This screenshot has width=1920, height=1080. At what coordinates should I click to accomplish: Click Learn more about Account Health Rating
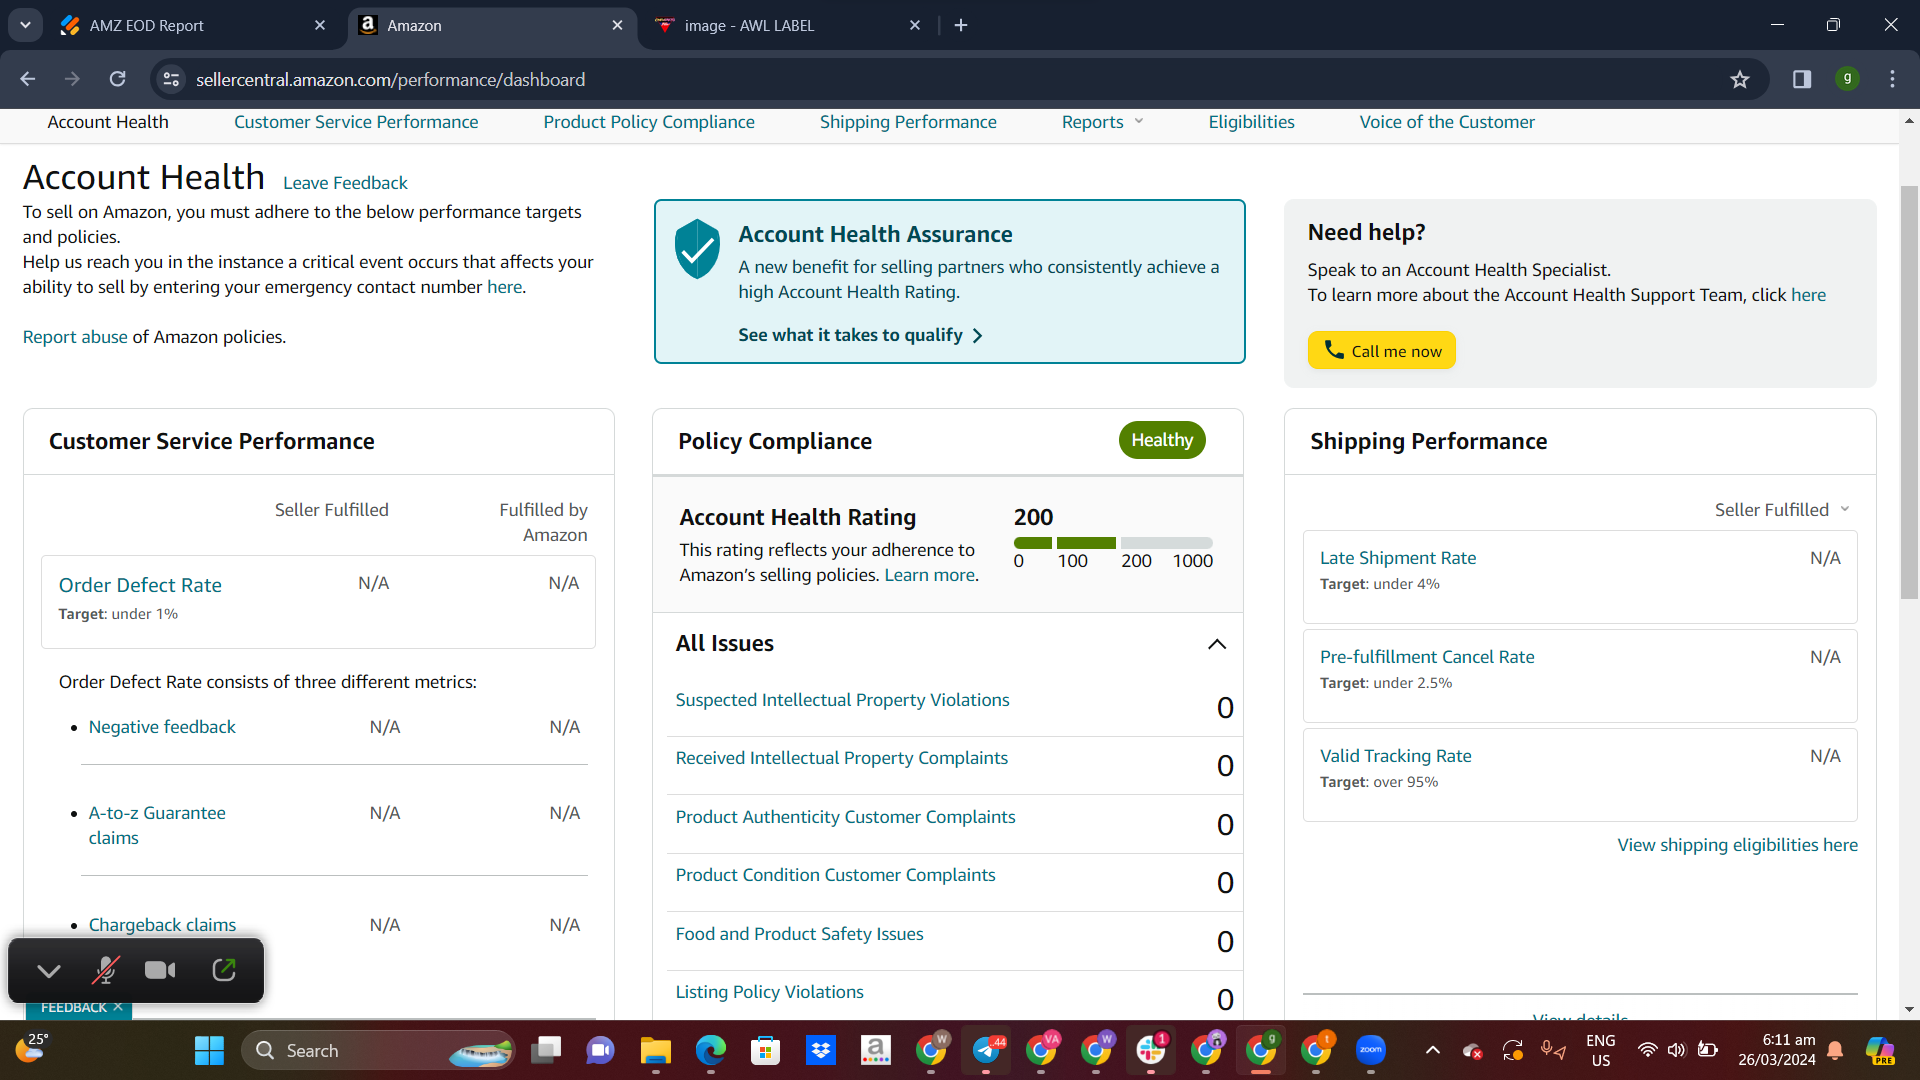pos(929,575)
